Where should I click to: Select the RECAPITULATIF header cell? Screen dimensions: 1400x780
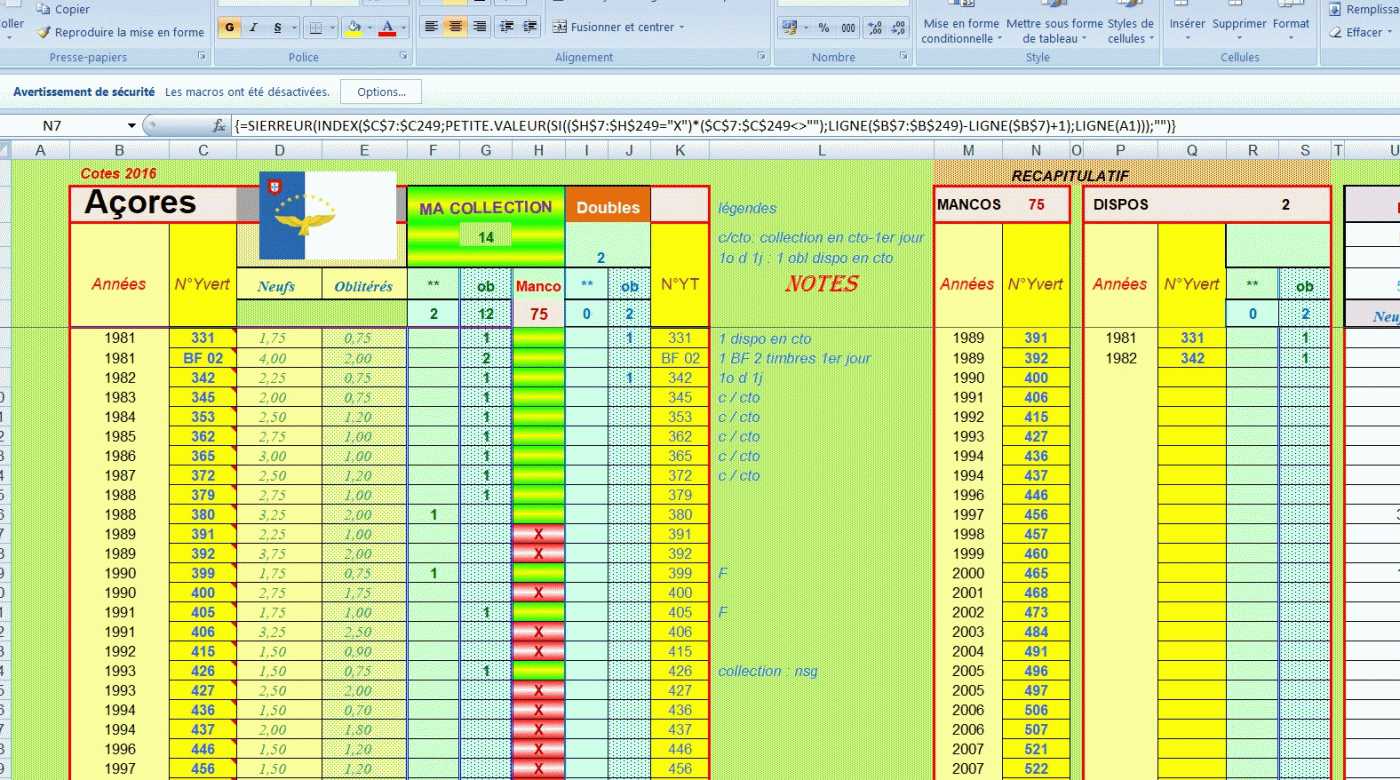[1071, 176]
